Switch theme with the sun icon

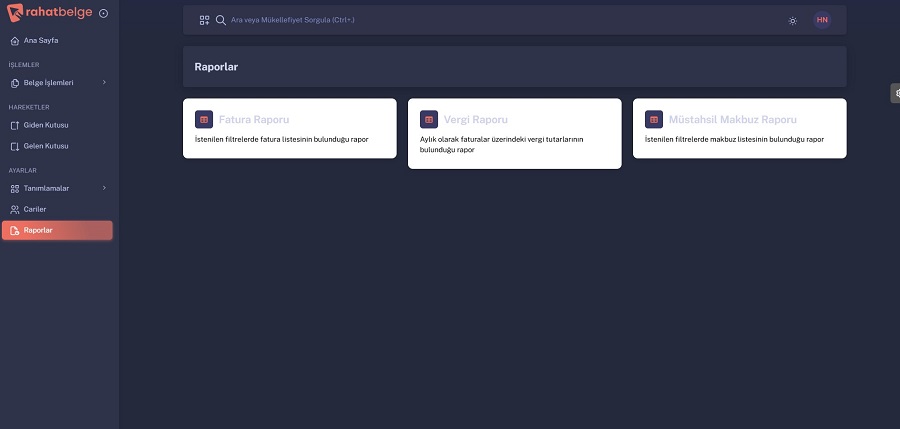793,20
